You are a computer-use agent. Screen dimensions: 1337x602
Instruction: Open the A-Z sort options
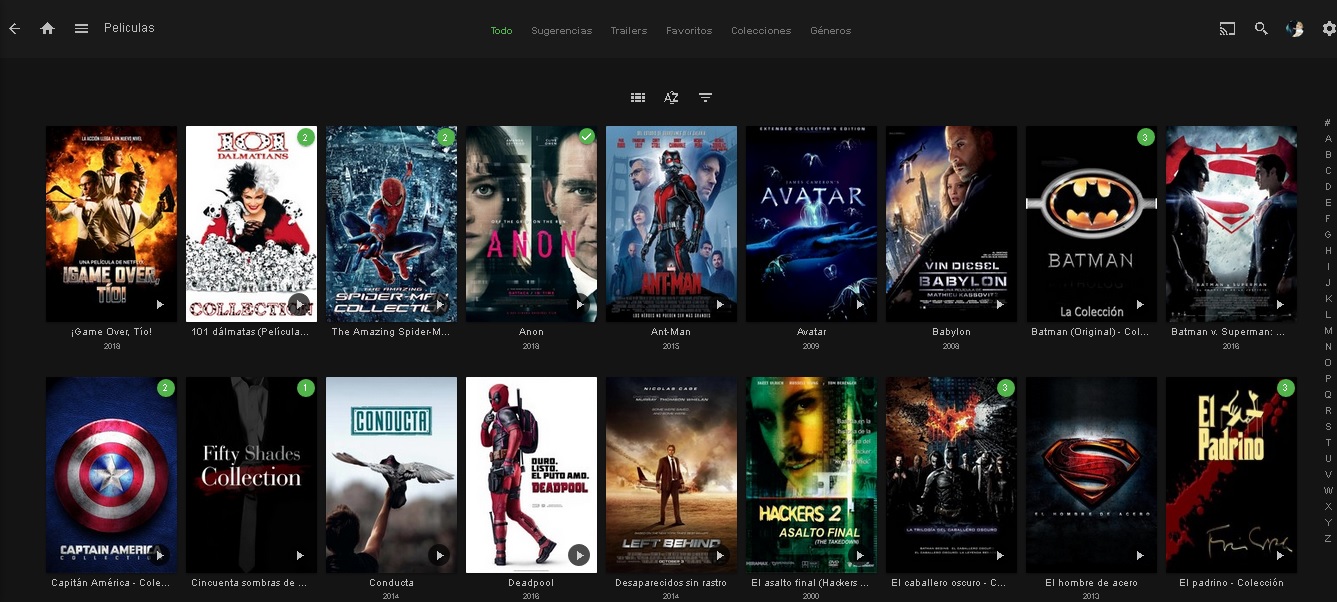click(672, 97)
